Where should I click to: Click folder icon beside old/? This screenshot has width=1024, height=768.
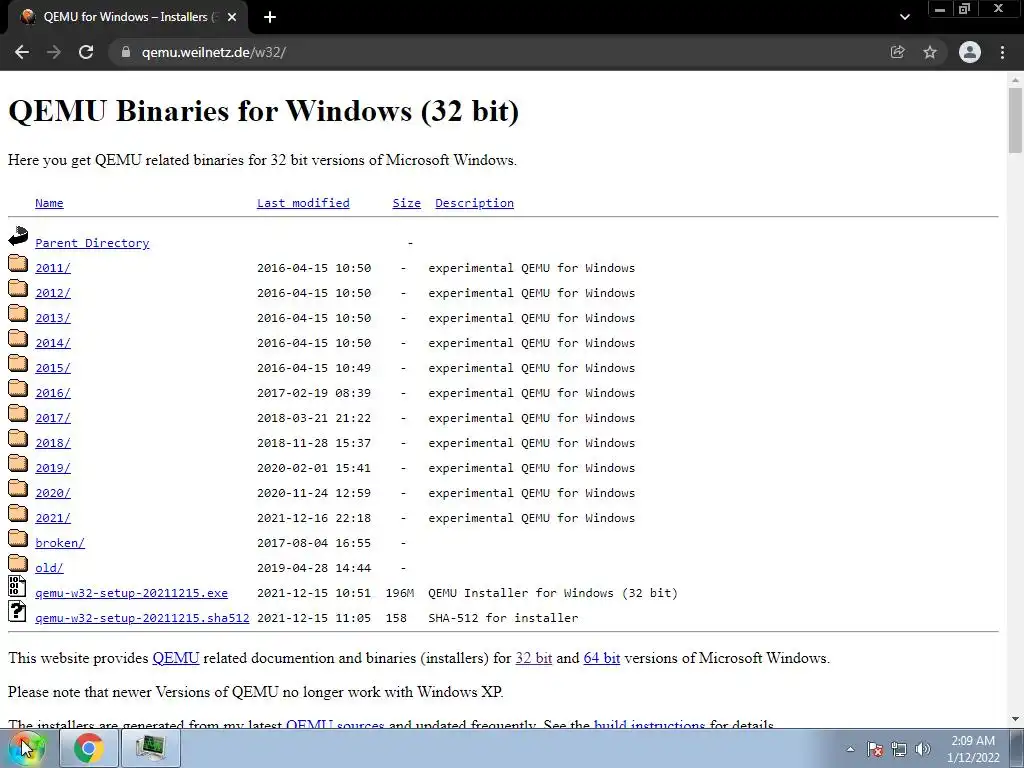click(x=18, y=563)
